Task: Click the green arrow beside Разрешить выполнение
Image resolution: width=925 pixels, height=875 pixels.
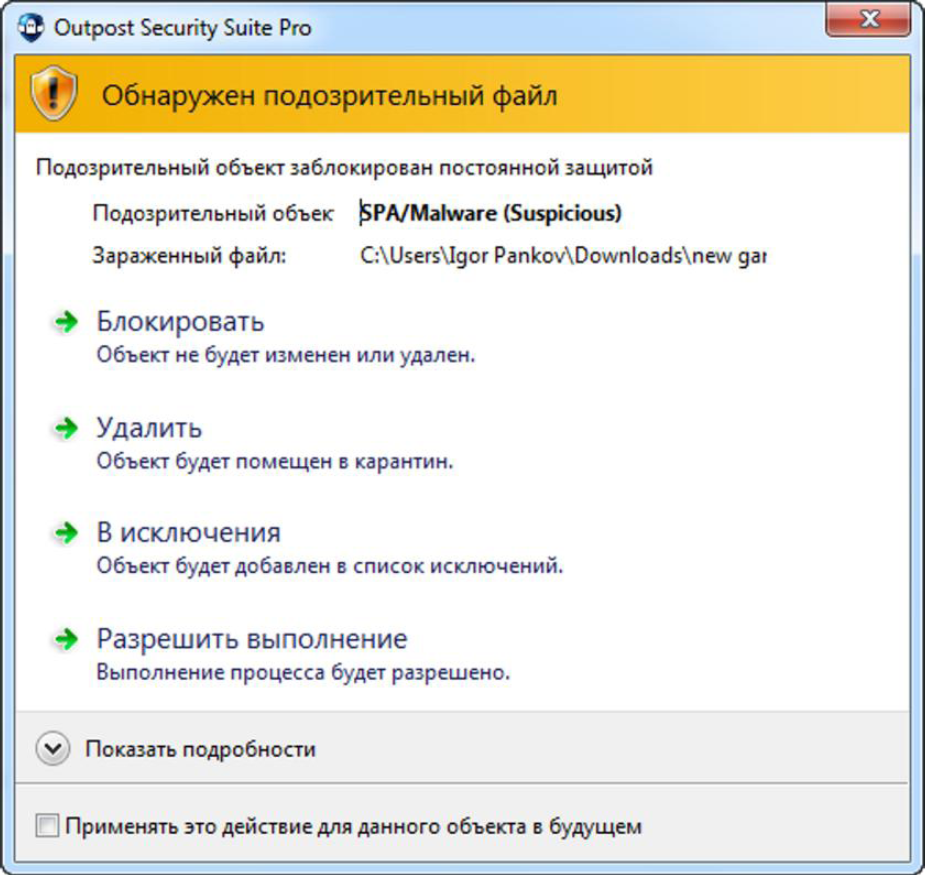Action: tap(66, 638)
